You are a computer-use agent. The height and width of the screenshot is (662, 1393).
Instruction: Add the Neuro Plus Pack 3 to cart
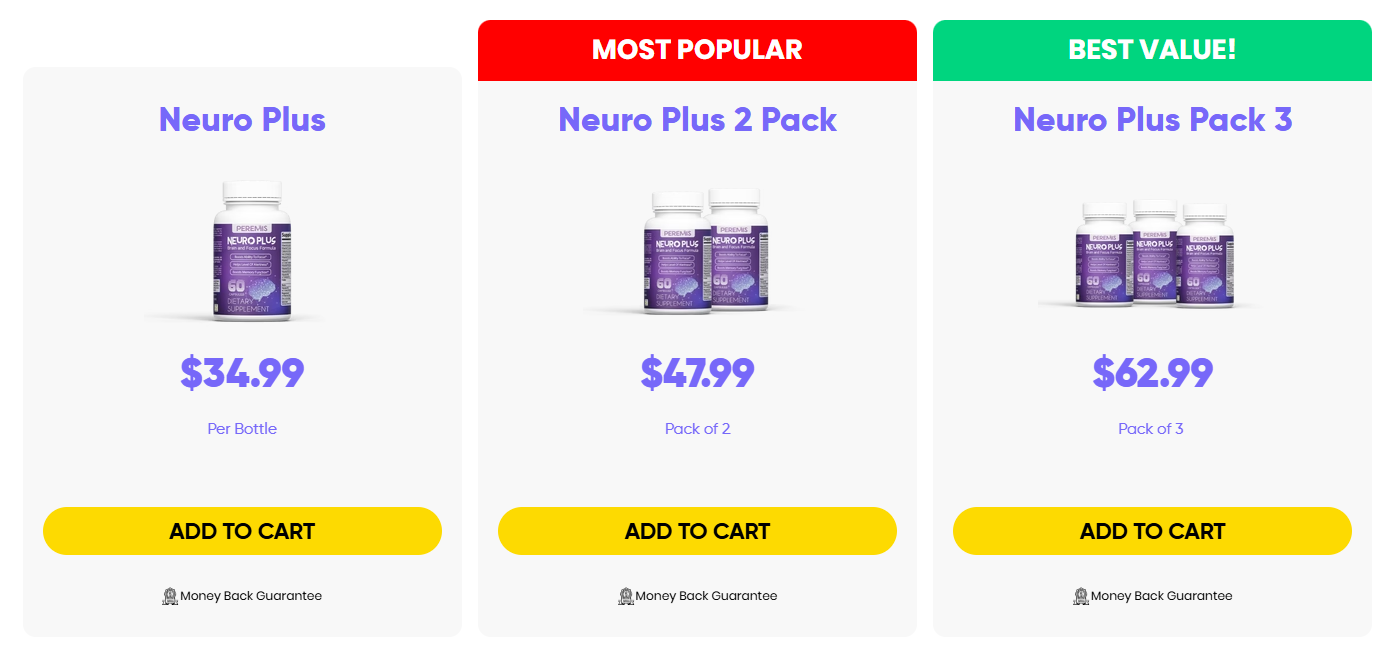point(1152,531)
